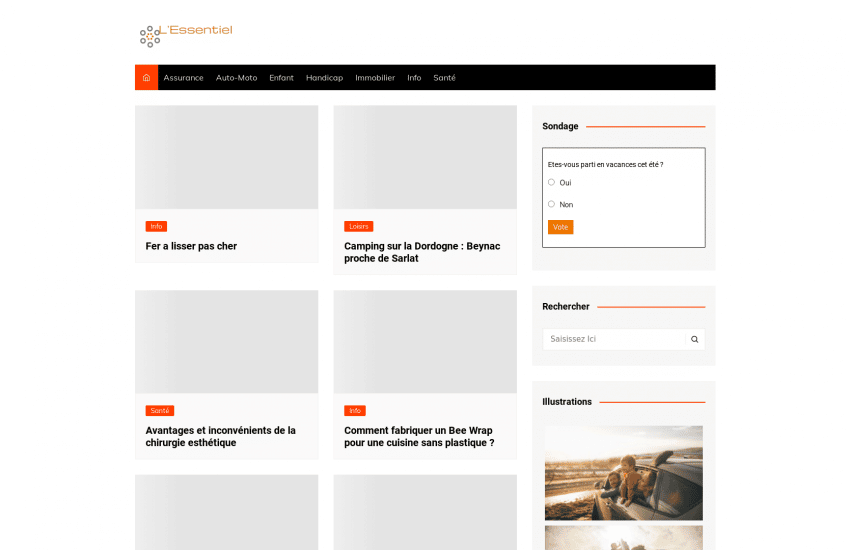This screenshot has width=850, height=550.
Task: Open the Handicap section
Action: click(324, 78)
